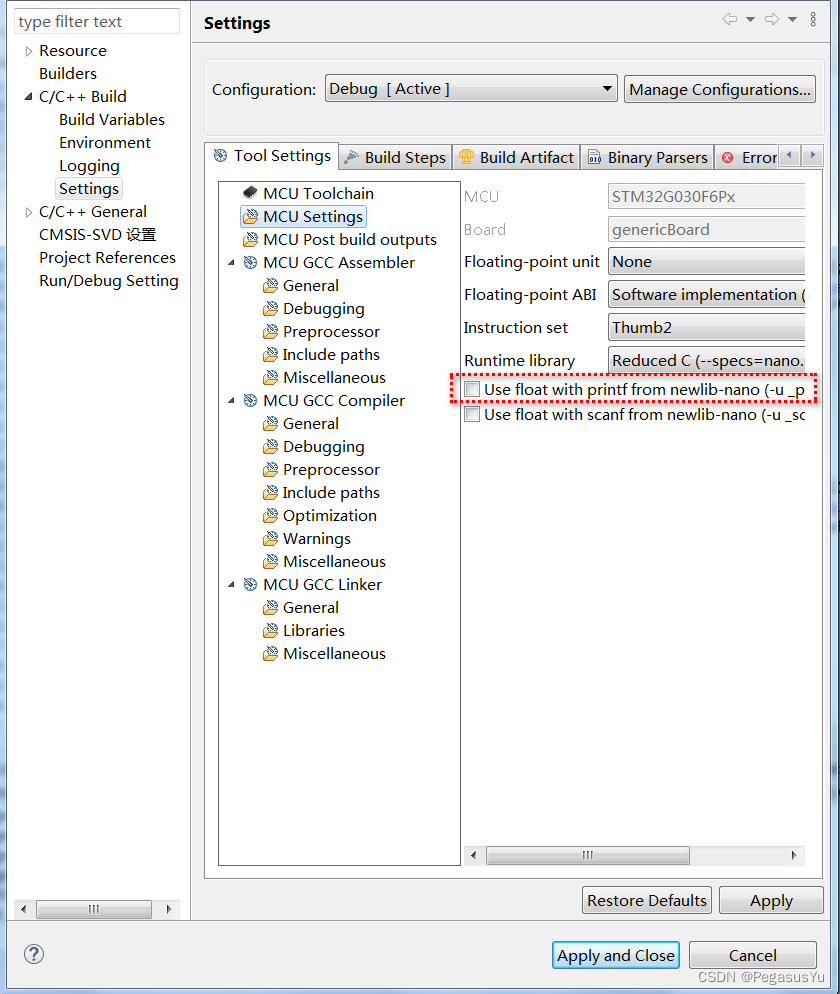This screenshot has width=840, height=994.
Task: Click the MCU Post build outputs icon
Action: (250, 239)
